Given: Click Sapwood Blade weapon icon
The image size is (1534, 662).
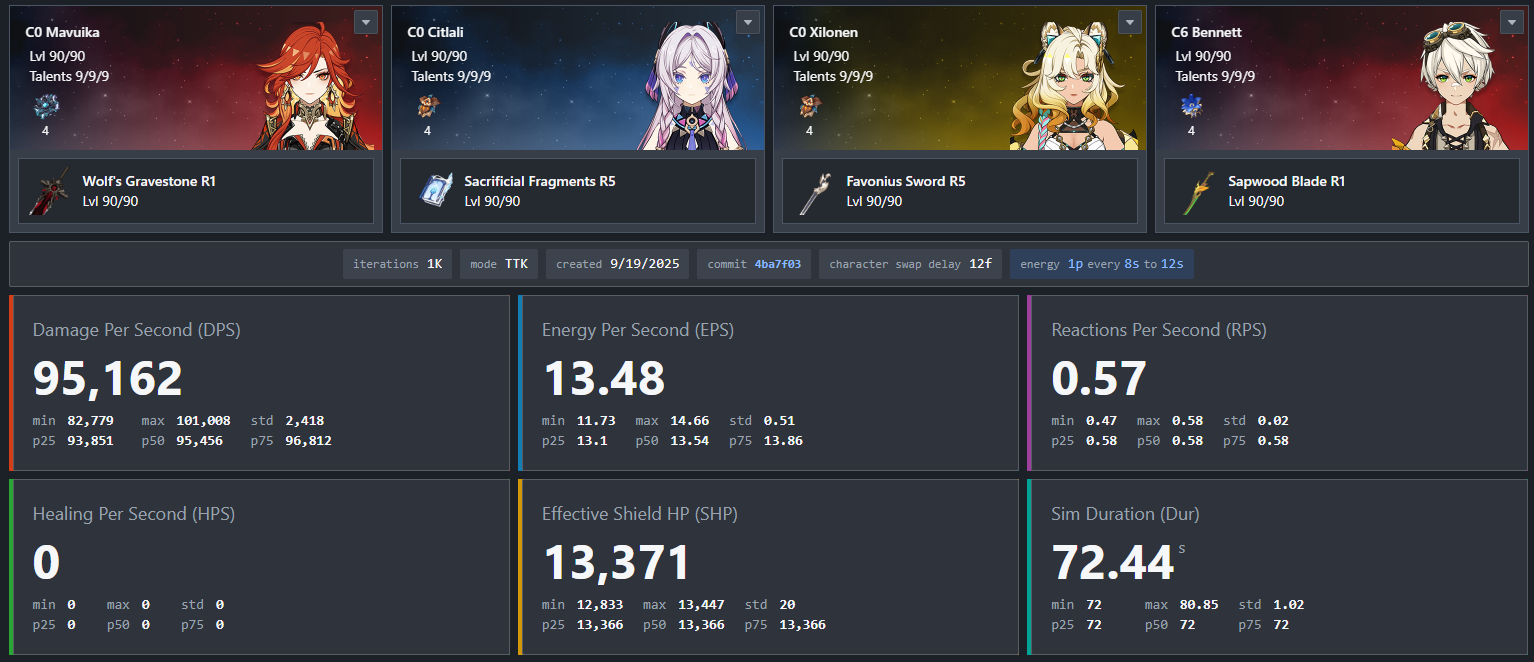Looking at the screenshot, I should (1197, 191).
